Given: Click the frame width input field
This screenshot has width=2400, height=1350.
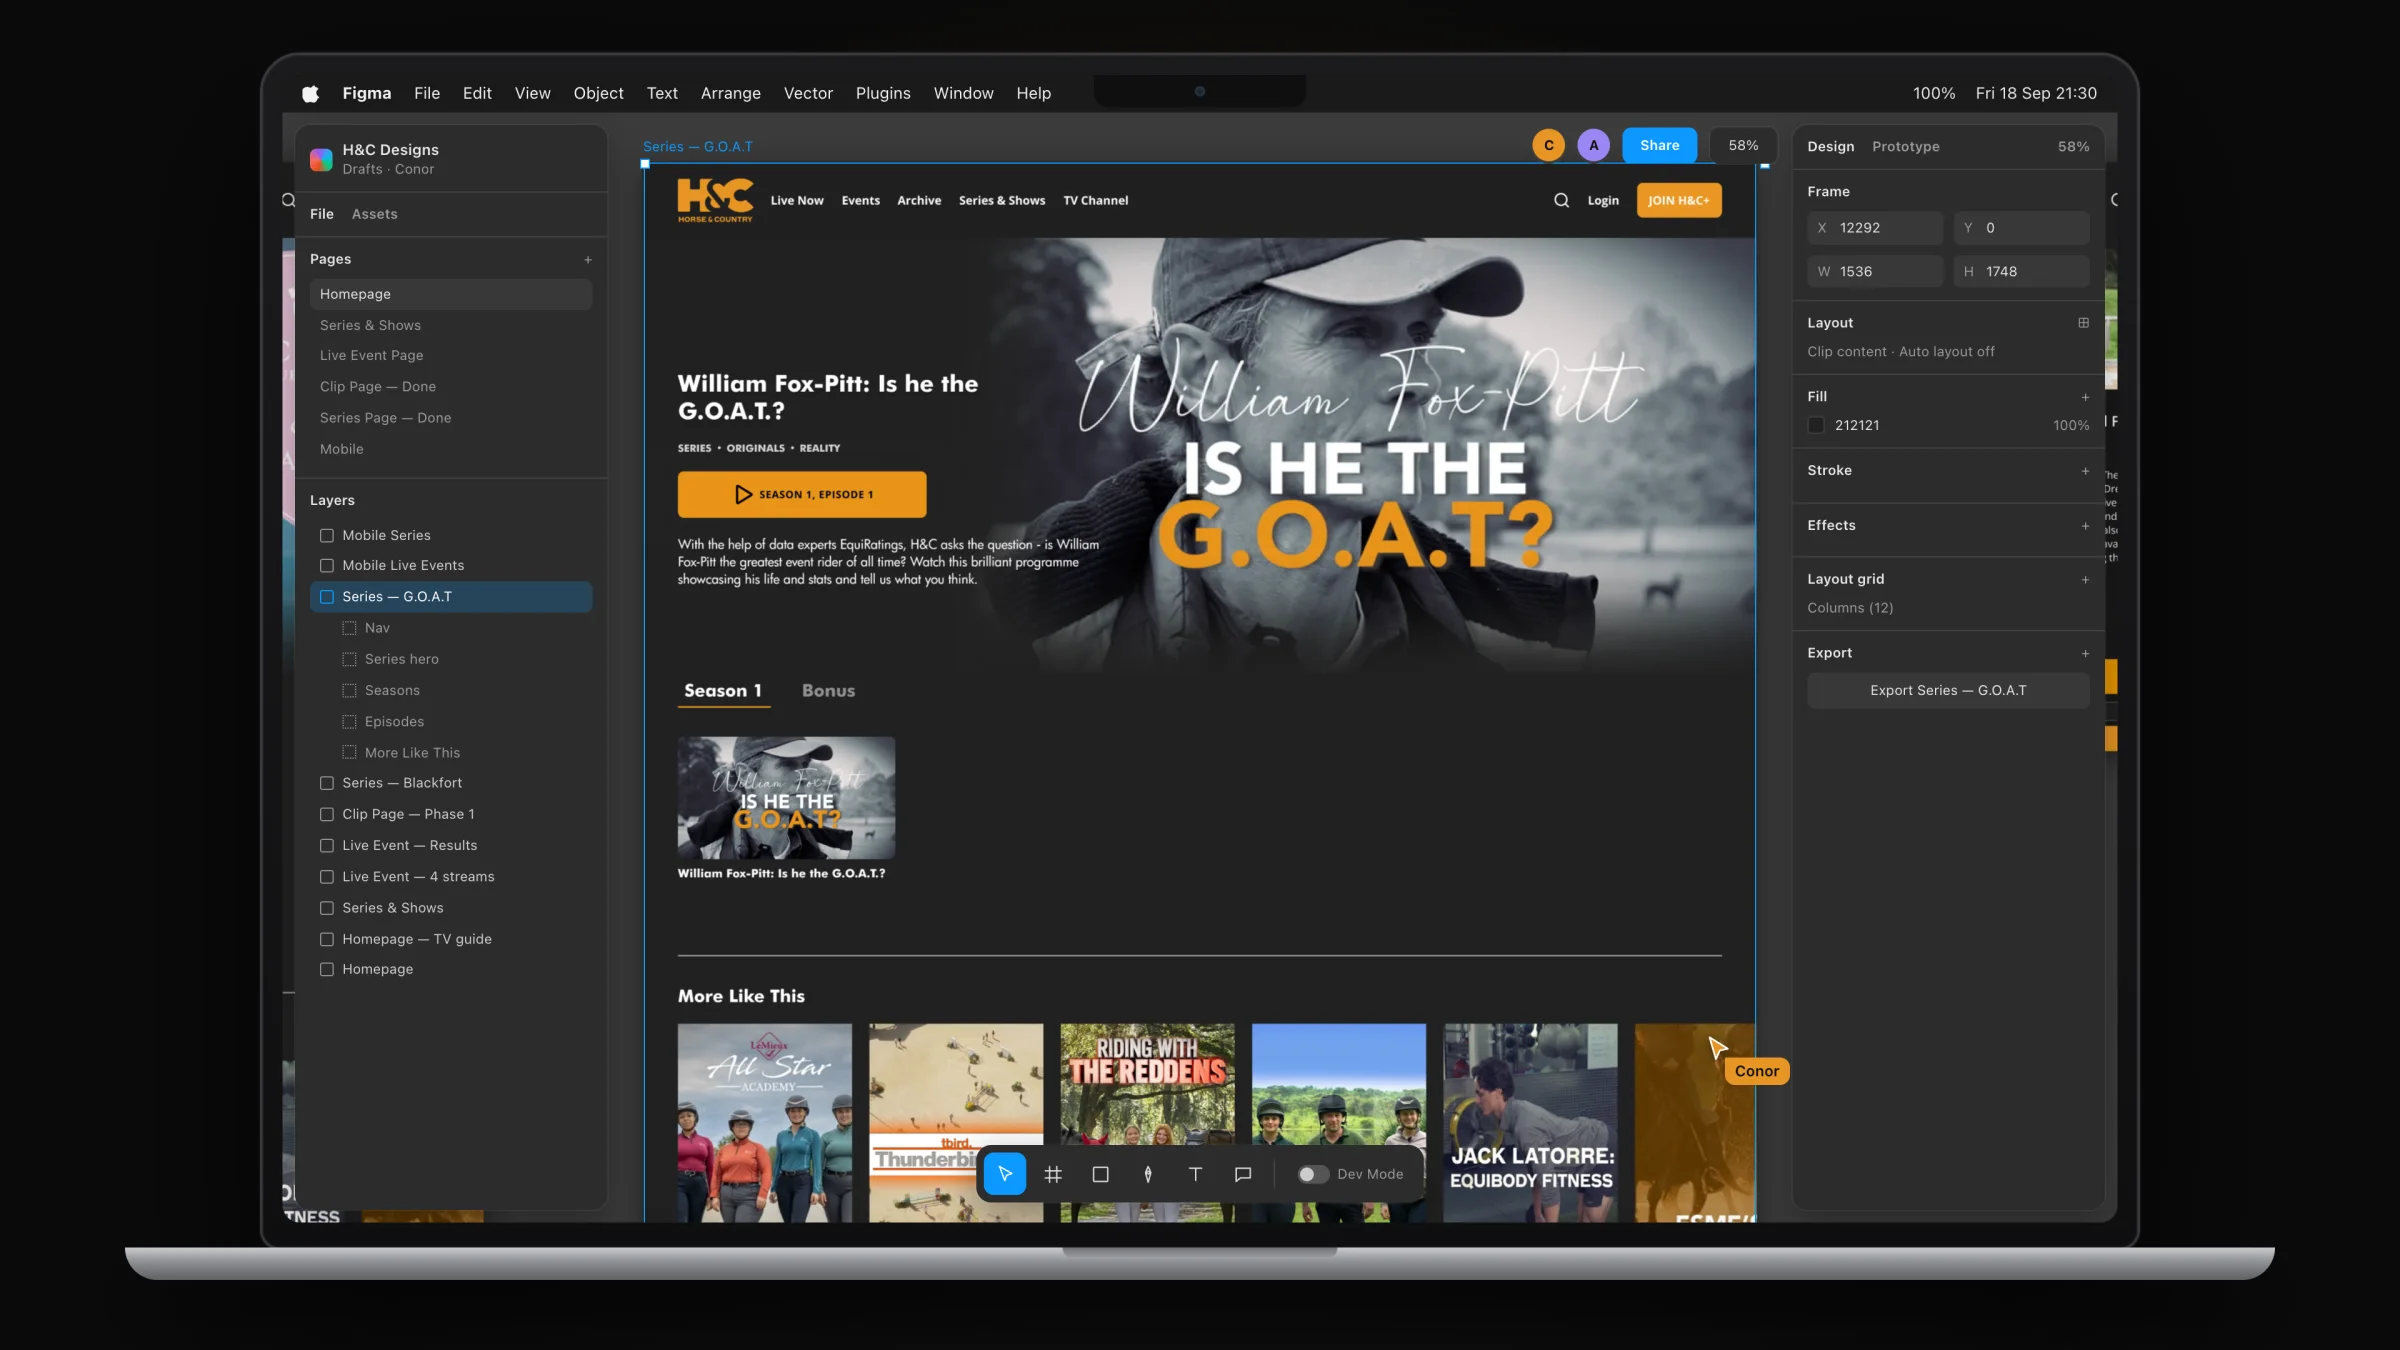Looking at the screenshot, I should (1875, 272).
